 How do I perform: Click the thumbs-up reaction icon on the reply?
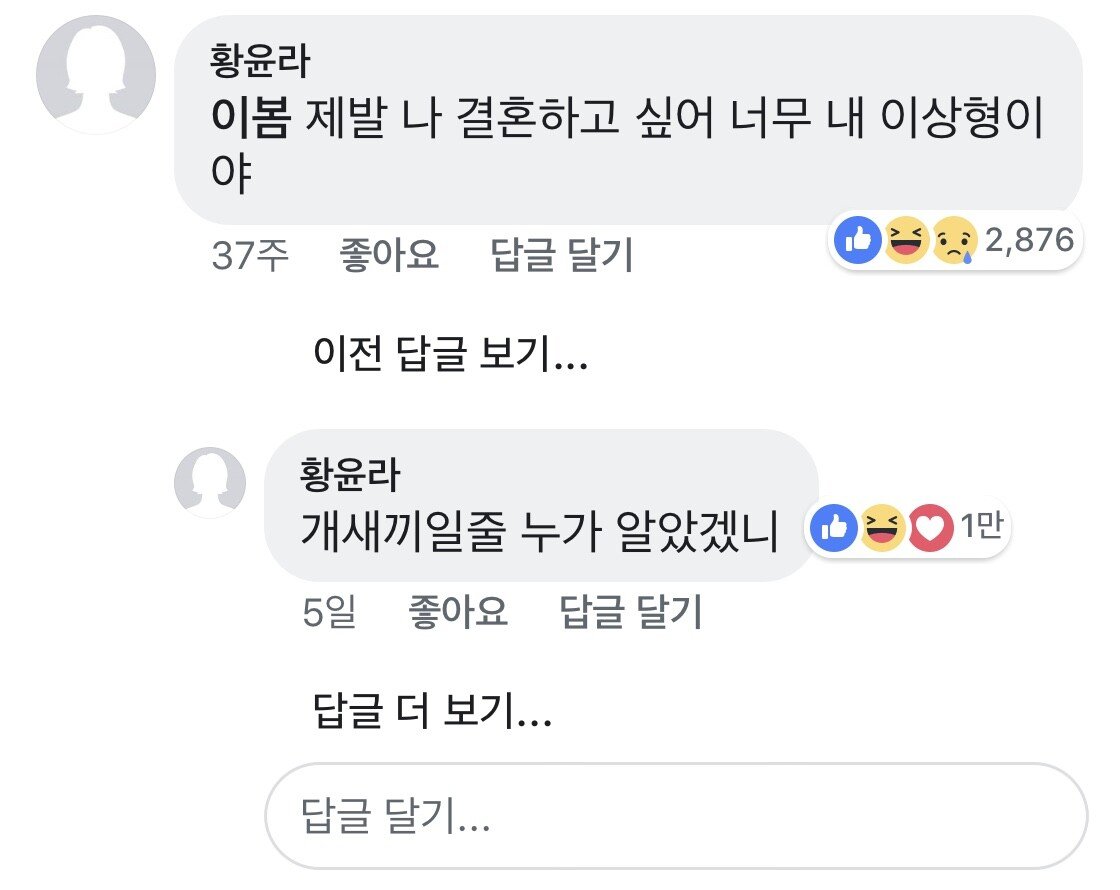click(833, 529)
